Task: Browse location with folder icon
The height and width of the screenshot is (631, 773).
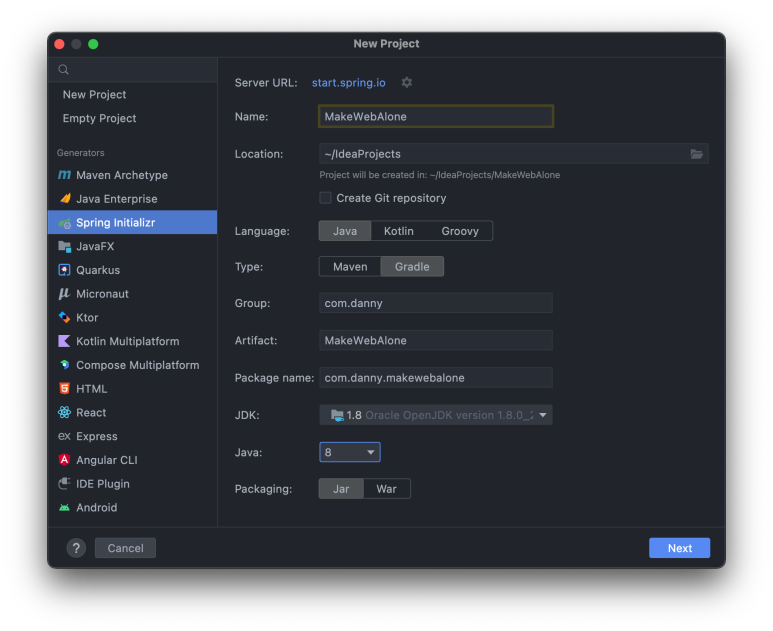Action: 696,154
